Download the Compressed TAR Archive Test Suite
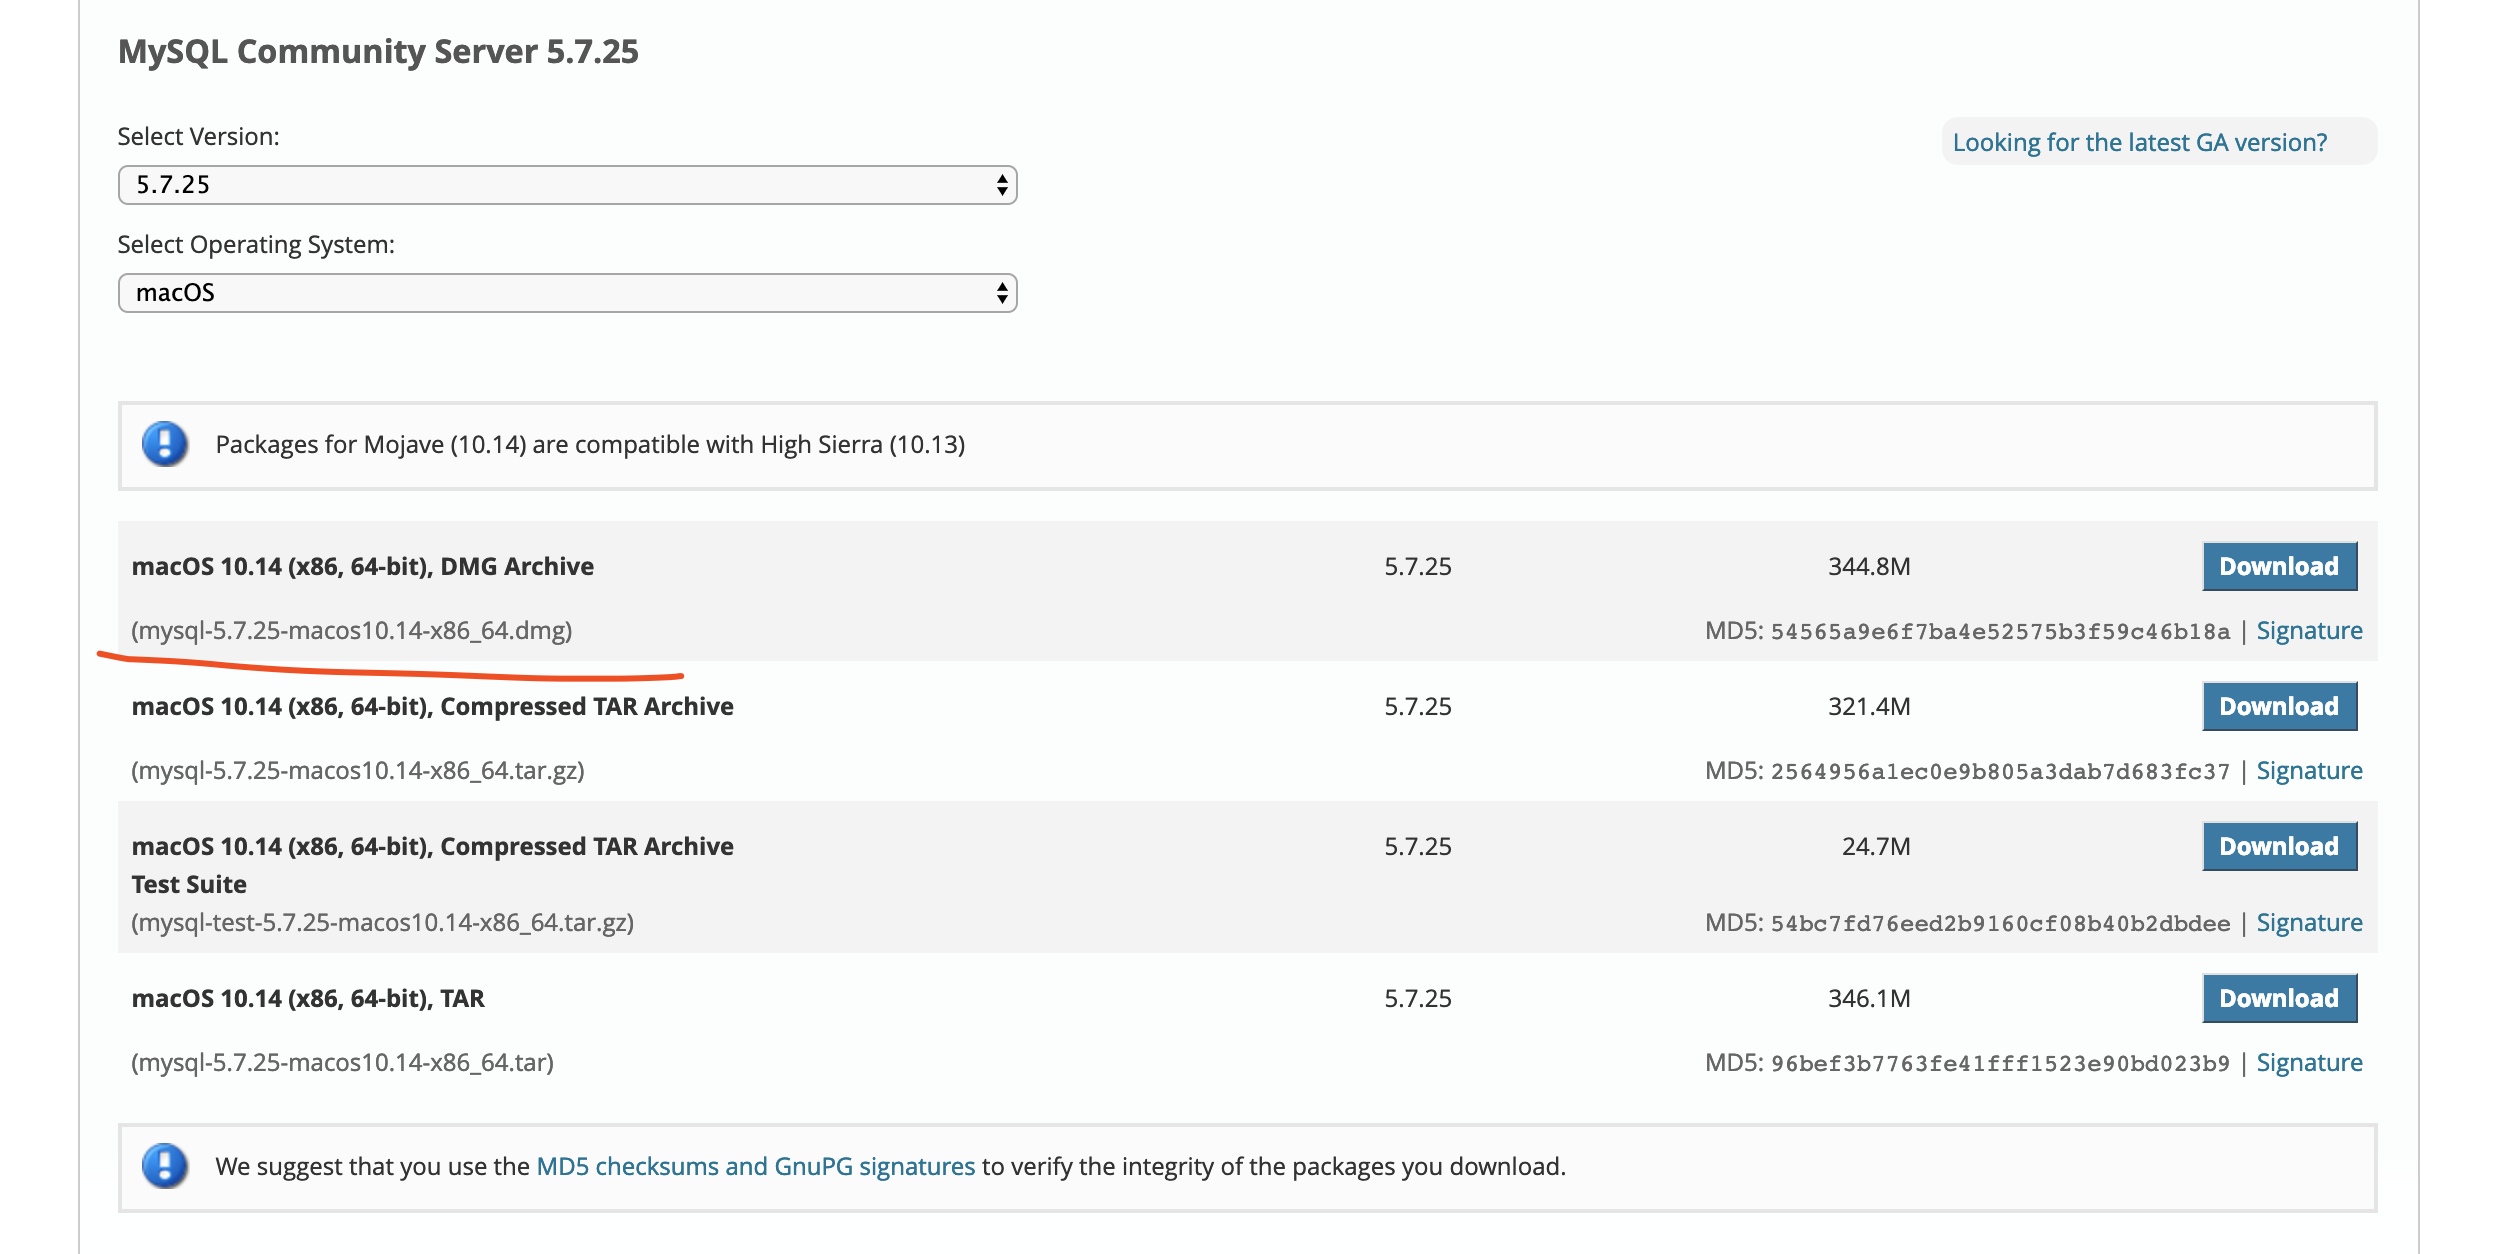Image resolution: width=2496 pixels, height=1254 pixels. (x=2279, y=846)
